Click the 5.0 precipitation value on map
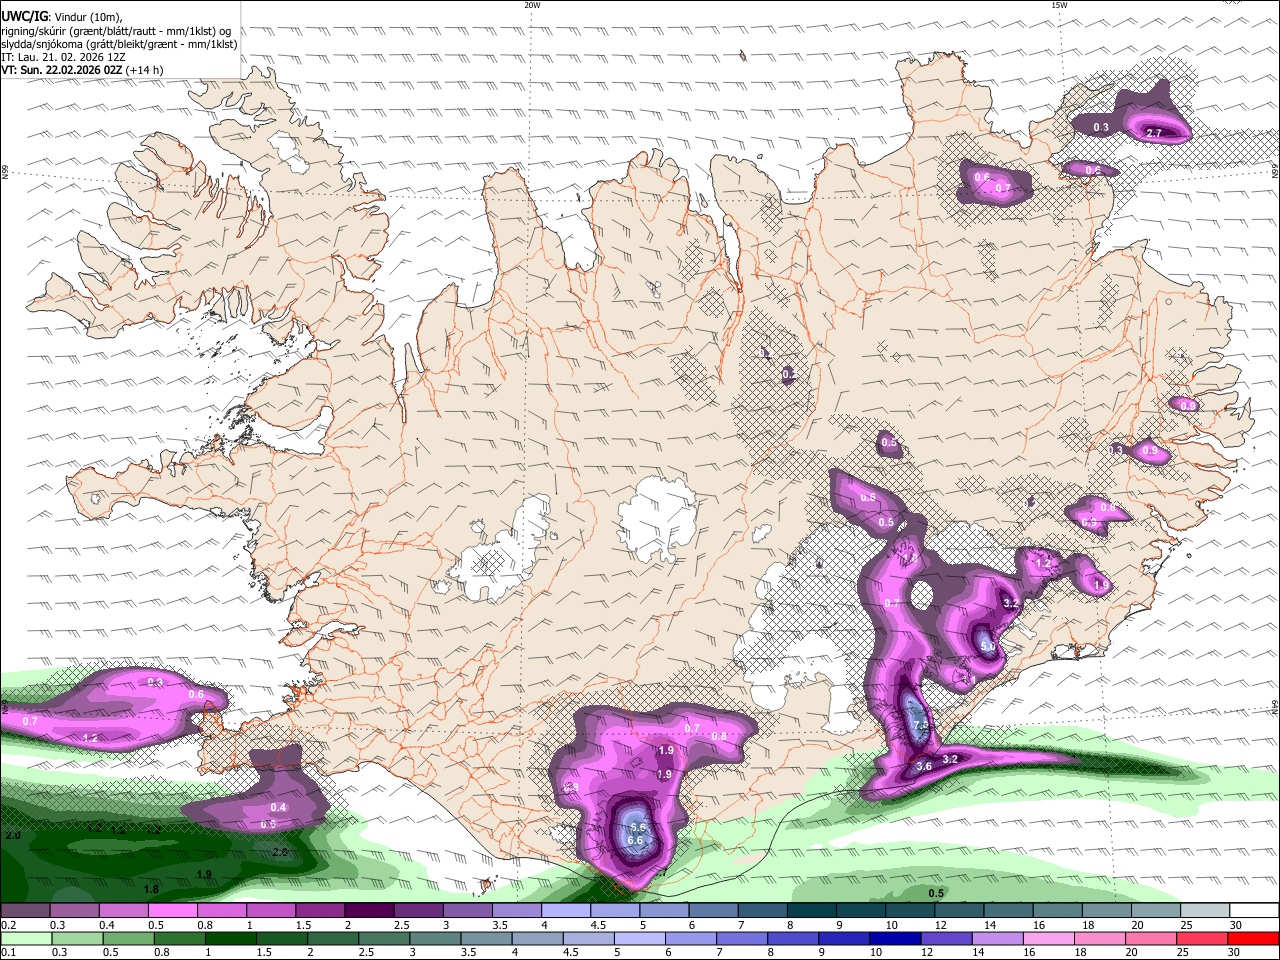 (x=988, y=647)
